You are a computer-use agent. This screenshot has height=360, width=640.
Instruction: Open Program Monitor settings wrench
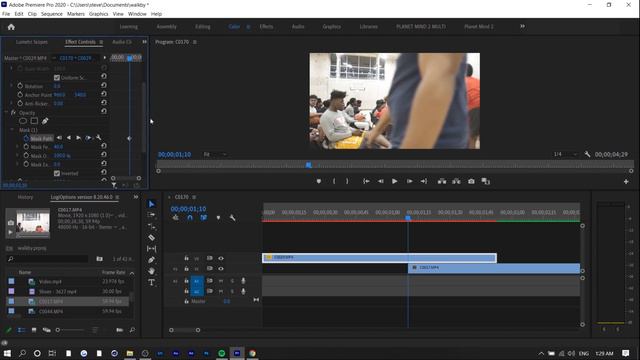click(x=587, y=154)
